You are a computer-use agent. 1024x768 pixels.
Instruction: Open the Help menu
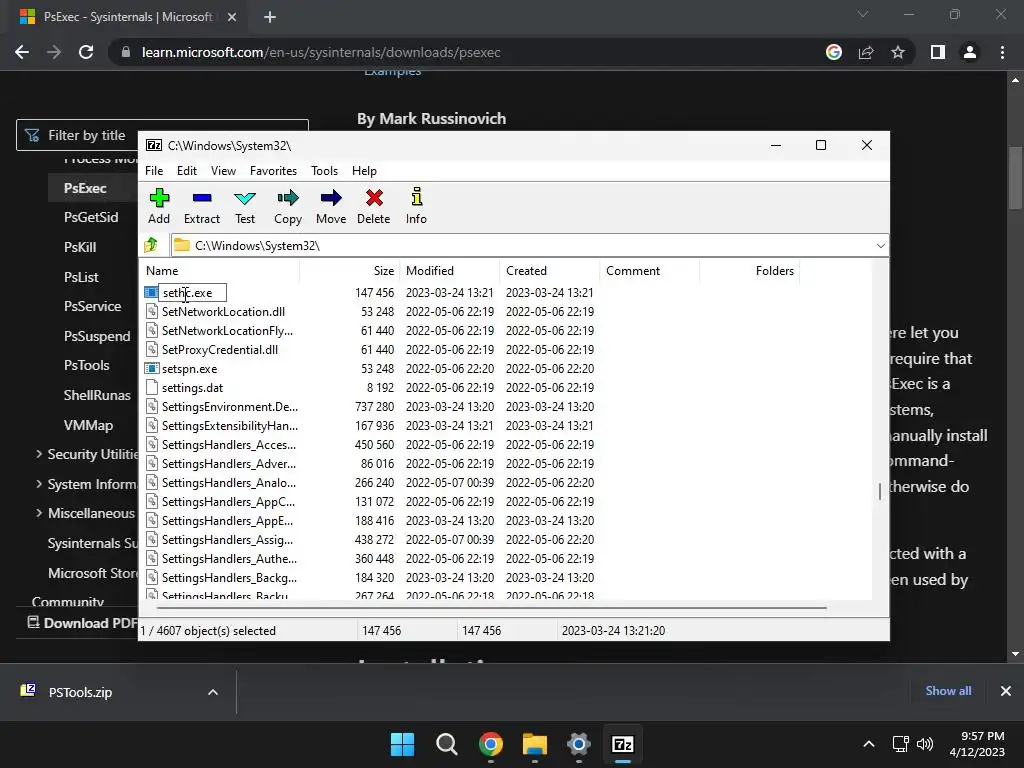click(364, 170)
